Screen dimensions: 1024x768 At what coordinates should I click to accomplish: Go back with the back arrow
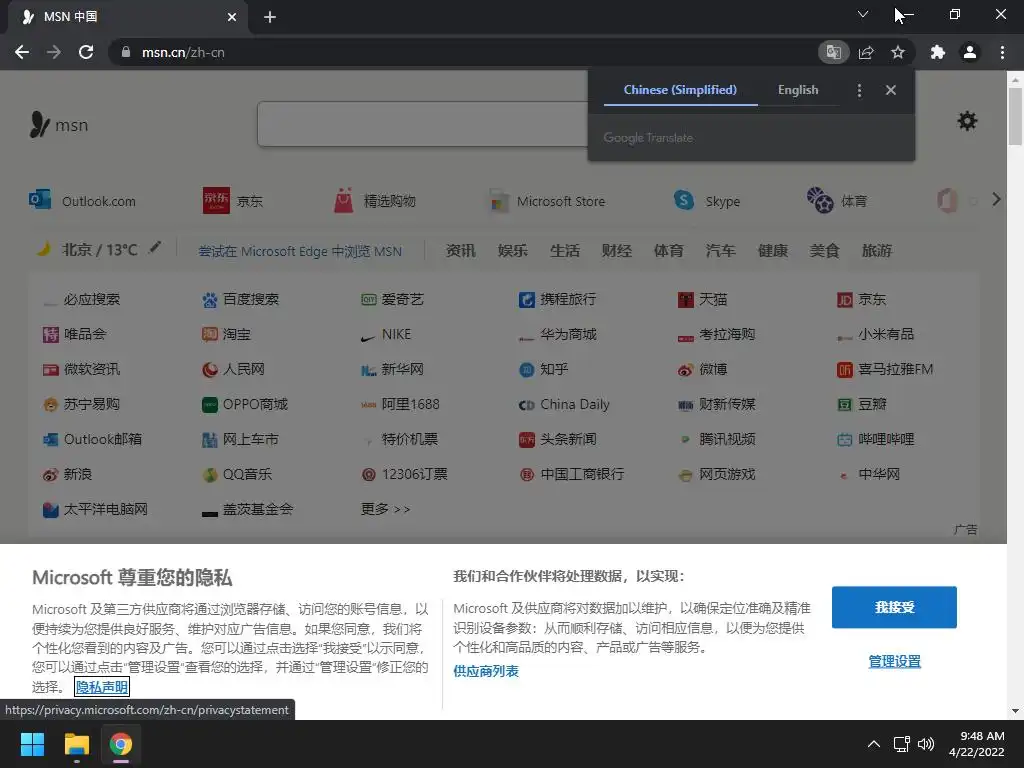[x=22, y=52]
